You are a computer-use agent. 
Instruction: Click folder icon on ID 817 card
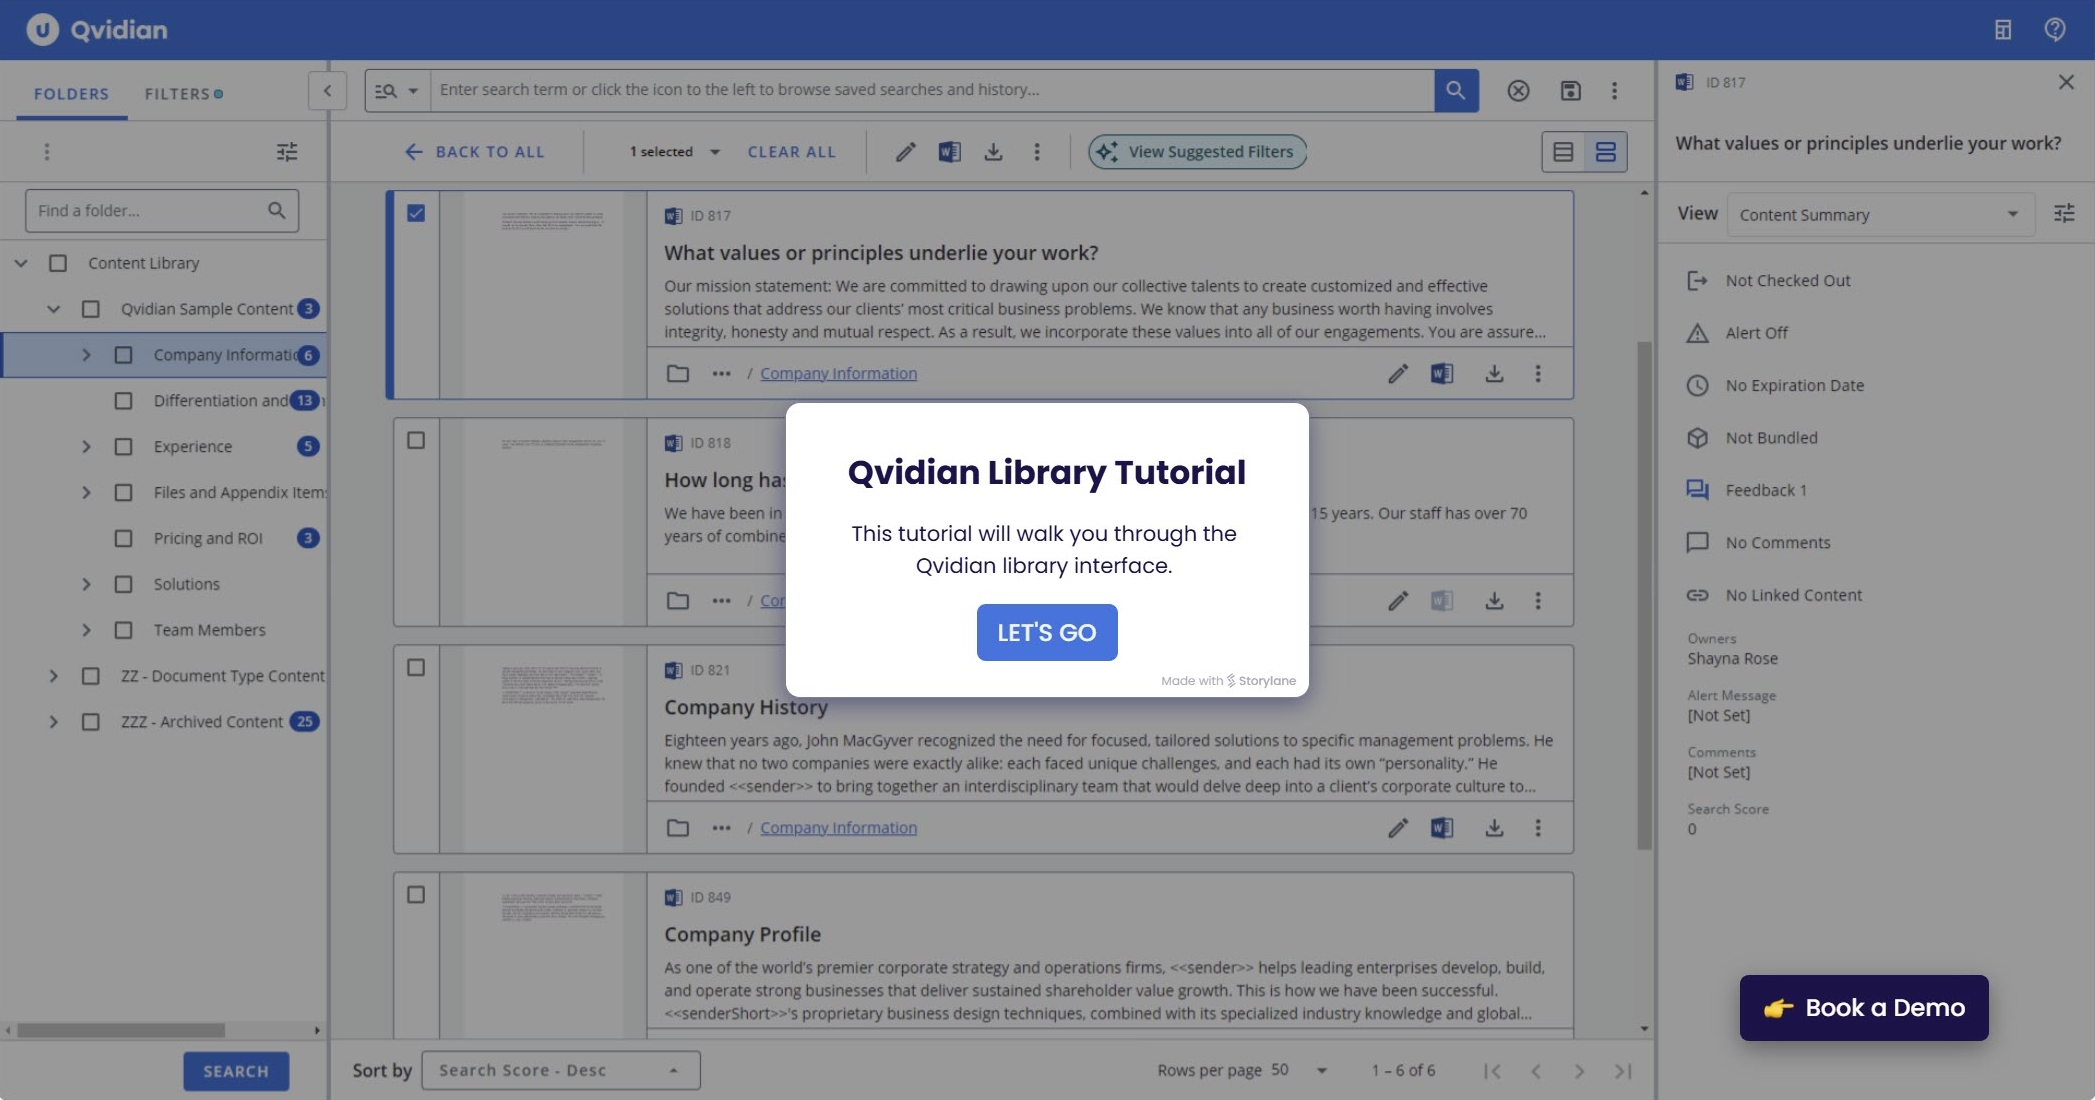[x=678, y=374]
